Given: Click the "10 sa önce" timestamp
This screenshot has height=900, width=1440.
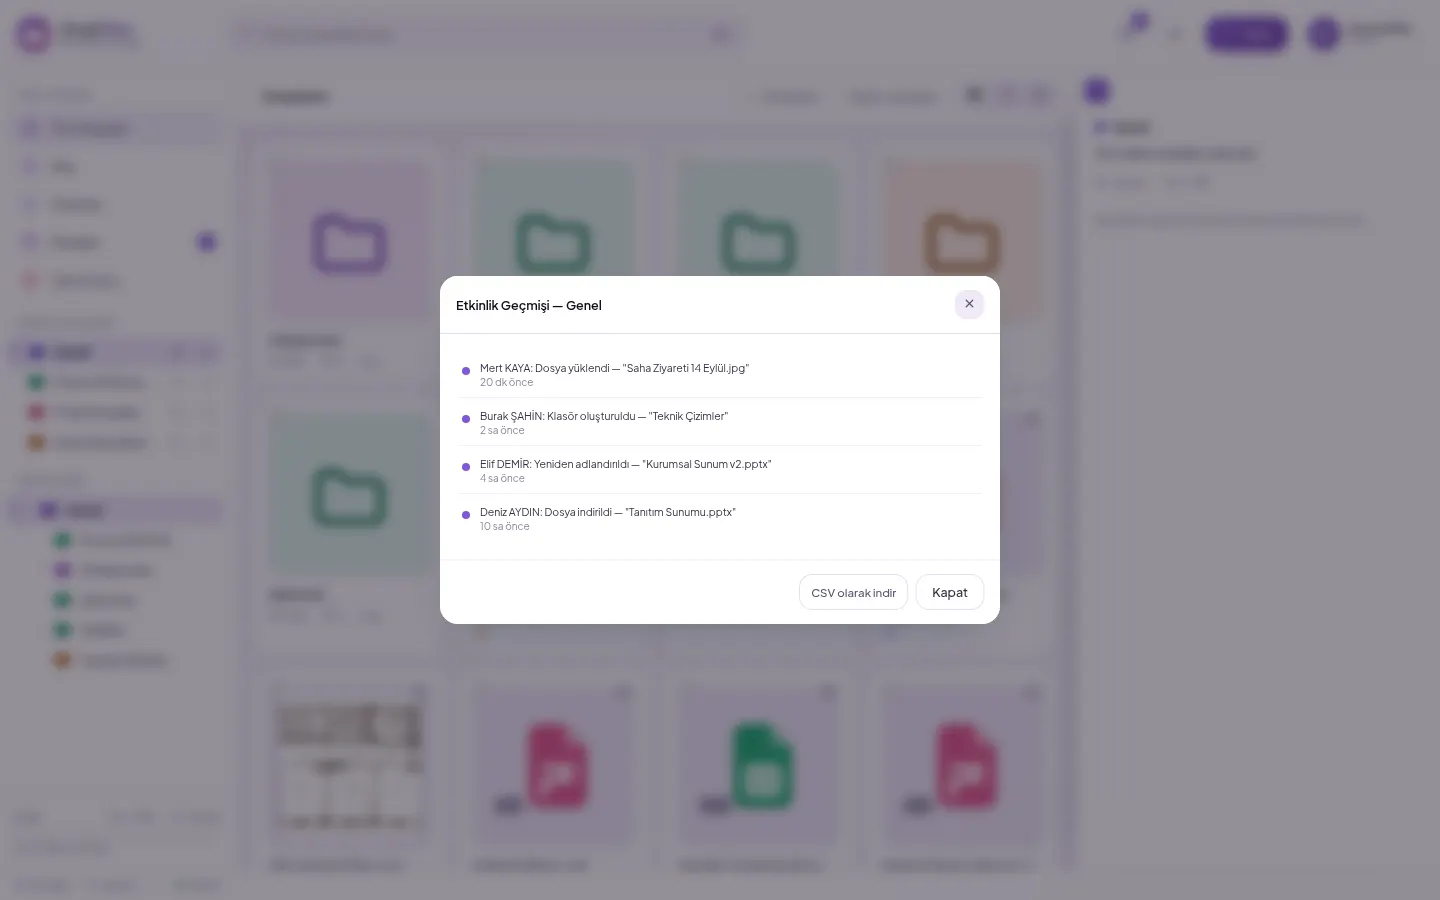Looking at the screenshot, I should click(505, 526).
